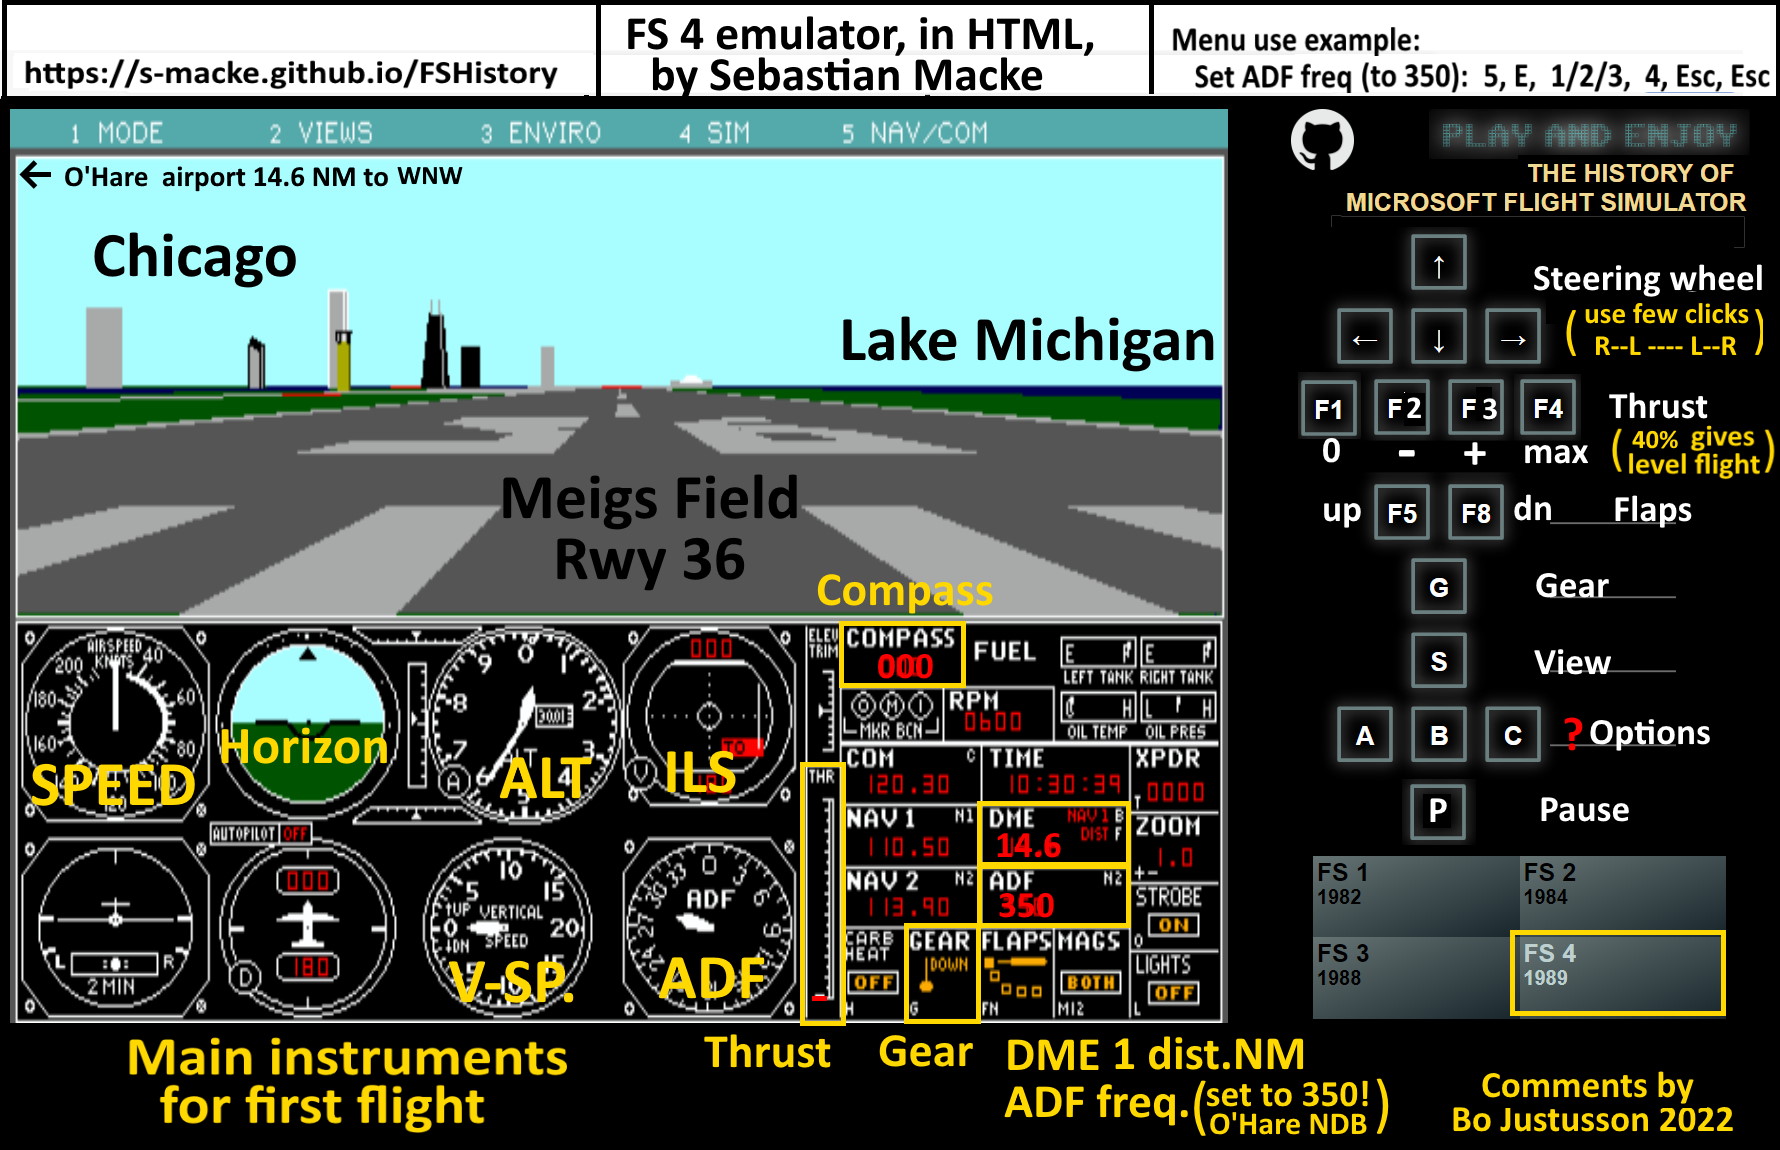Open the 5 NAV/COM menu
This screenshot has height=1150, width=1780.
pos(914,133)
